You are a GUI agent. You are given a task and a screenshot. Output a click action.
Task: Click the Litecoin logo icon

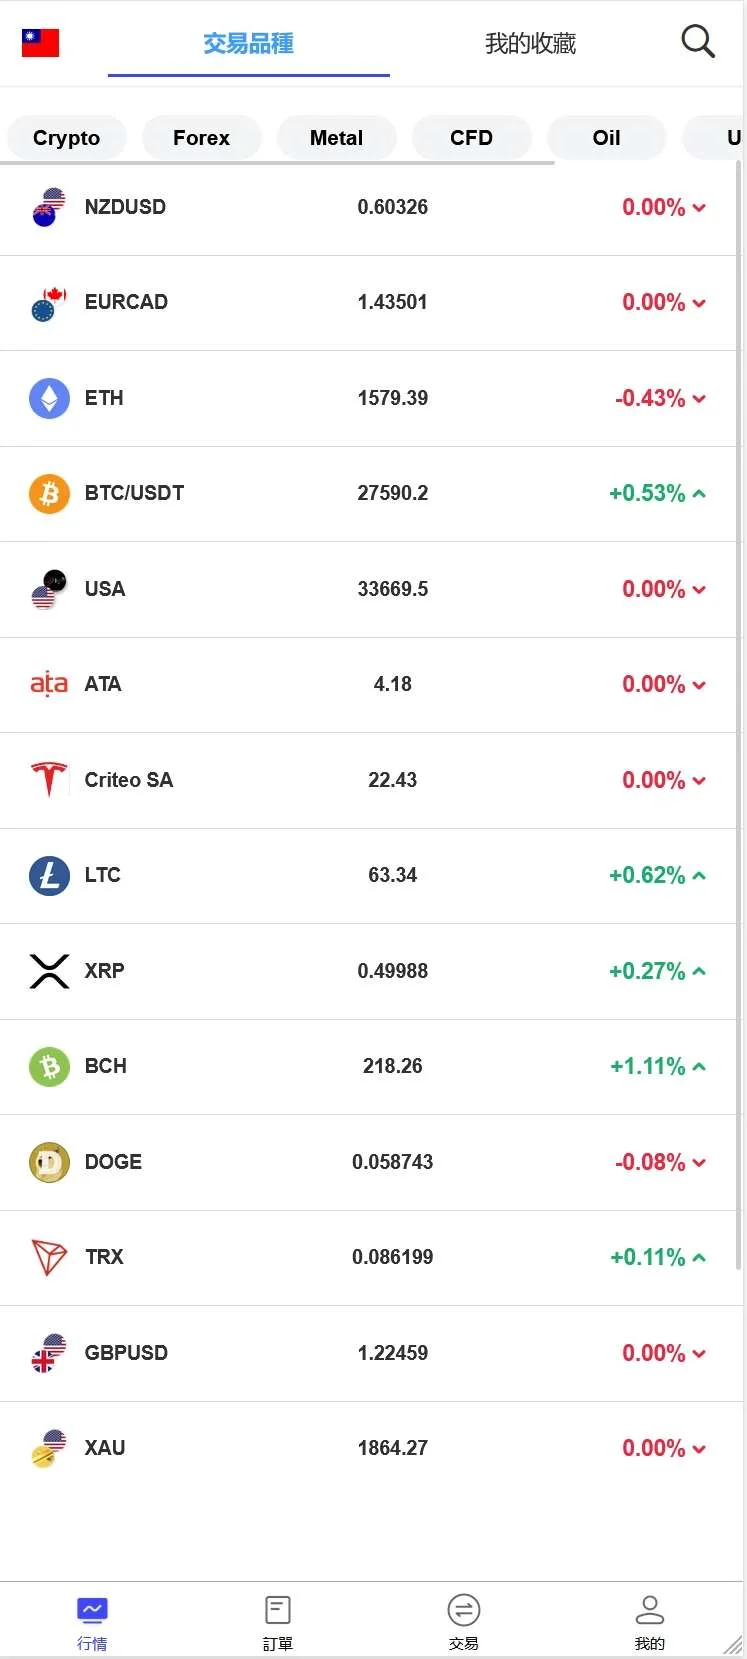pyautogui.click(x=49, y=875)
